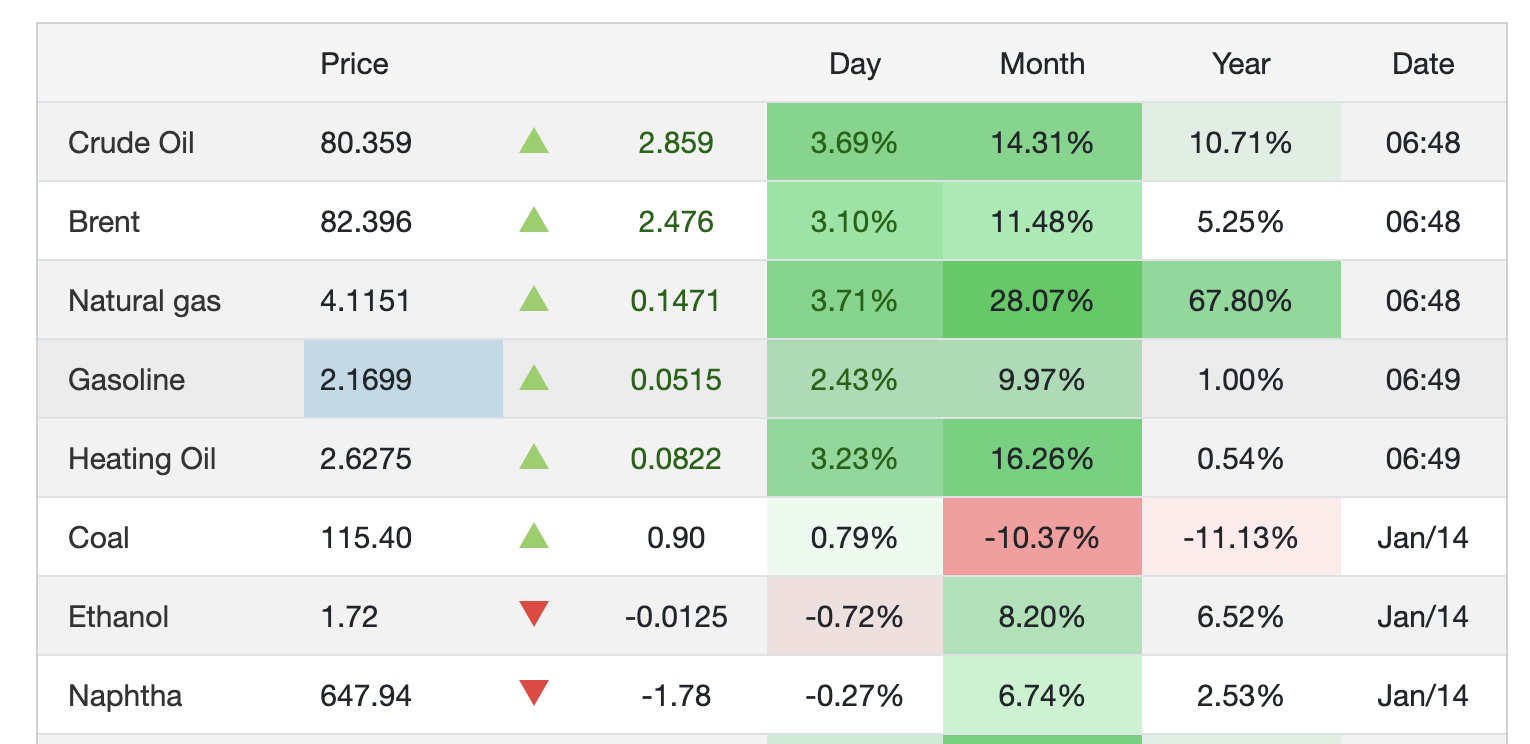Click Natural gas year change 67.80%
This screenshot has width=1530, height=744.
click(x=1241, y=300)
